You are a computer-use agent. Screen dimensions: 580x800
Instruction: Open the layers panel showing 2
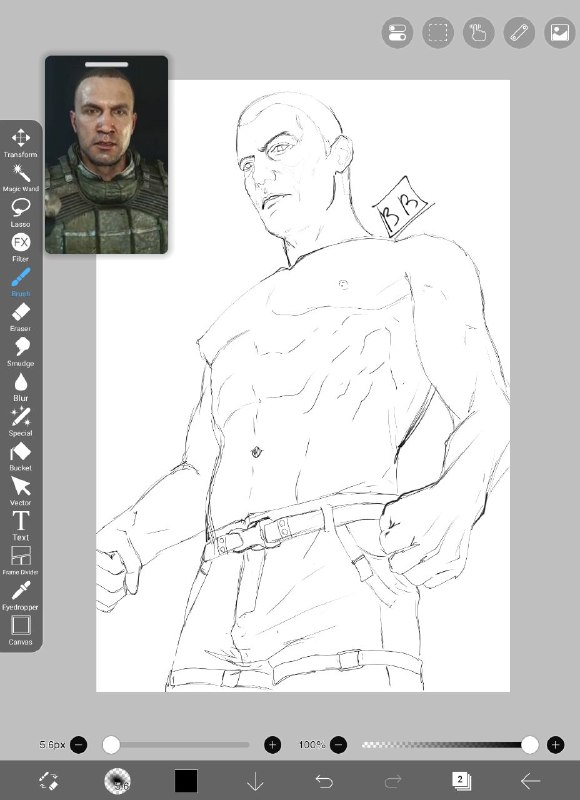click(x=461, y=781)
